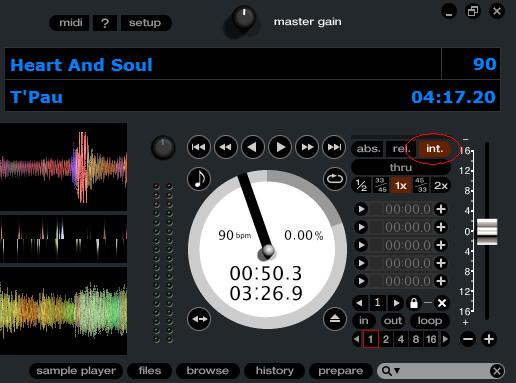This screenshot has height=383, width=516.
Task: Add cue point in first slot
Action: click(x=441, y=209)
